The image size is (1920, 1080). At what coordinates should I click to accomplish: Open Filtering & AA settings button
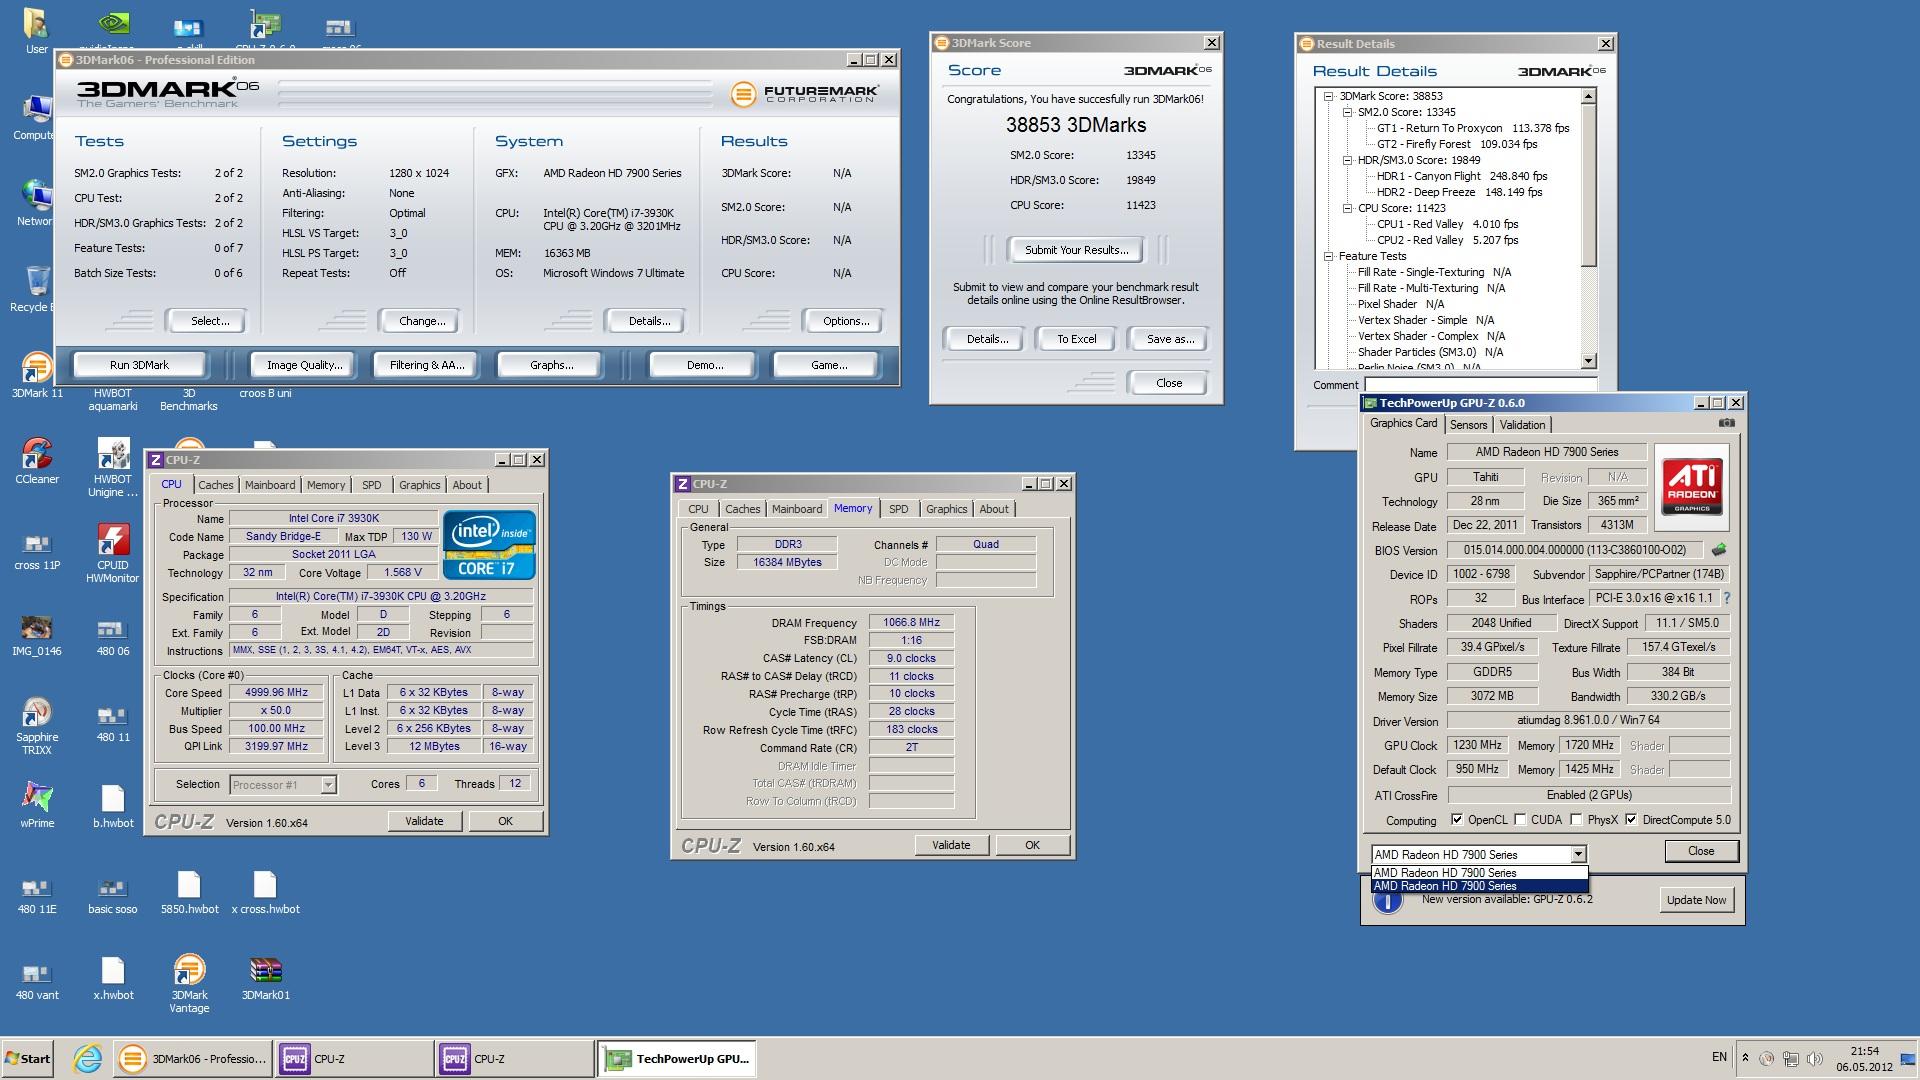pyautogui.click(x=427, y=365)
